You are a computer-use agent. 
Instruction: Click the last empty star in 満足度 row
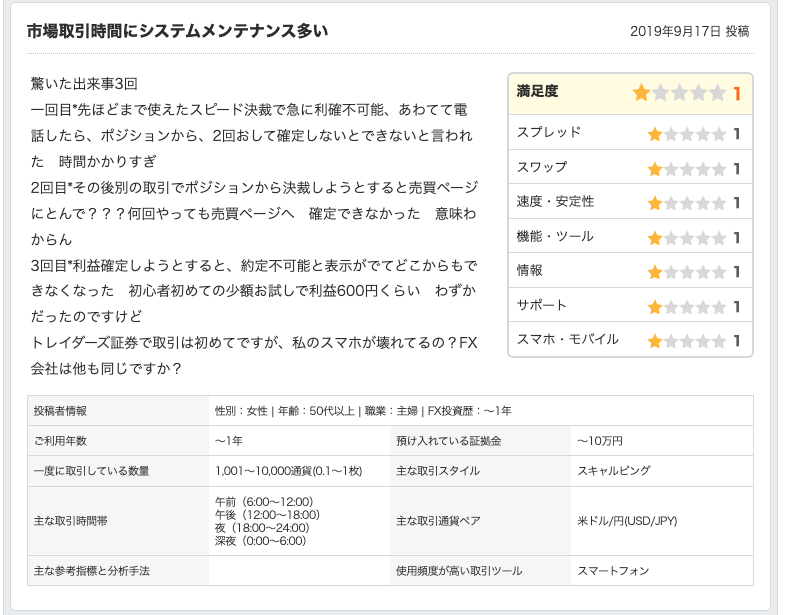click(718, 93)
